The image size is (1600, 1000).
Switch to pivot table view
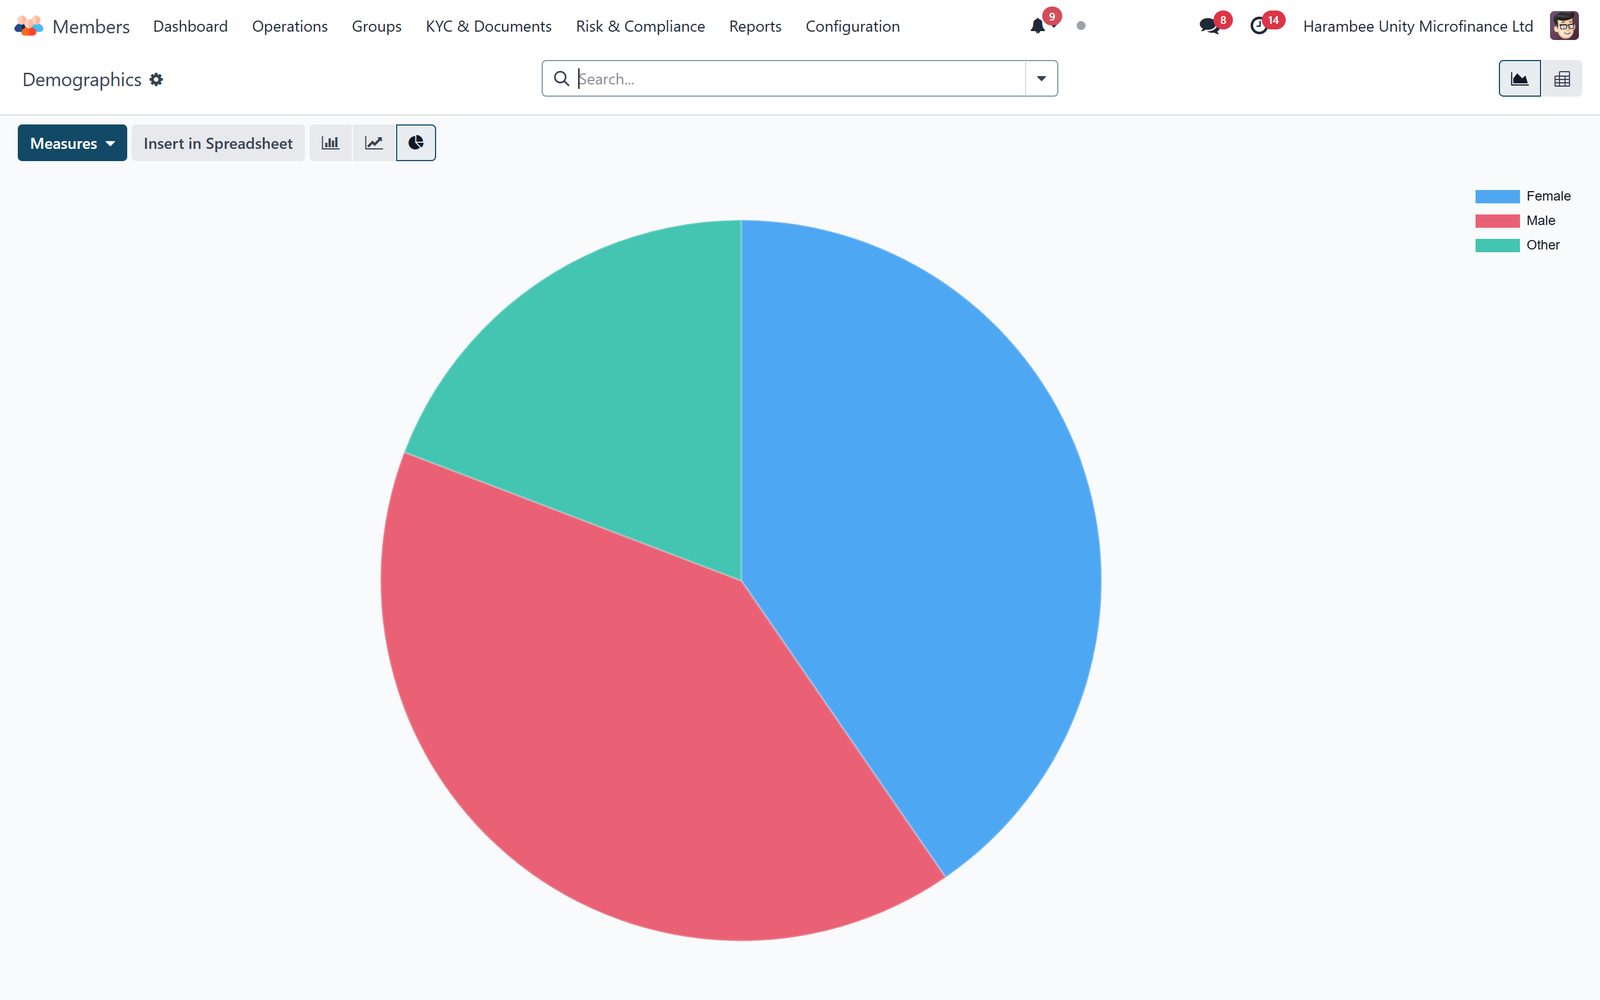point(1562,79)
